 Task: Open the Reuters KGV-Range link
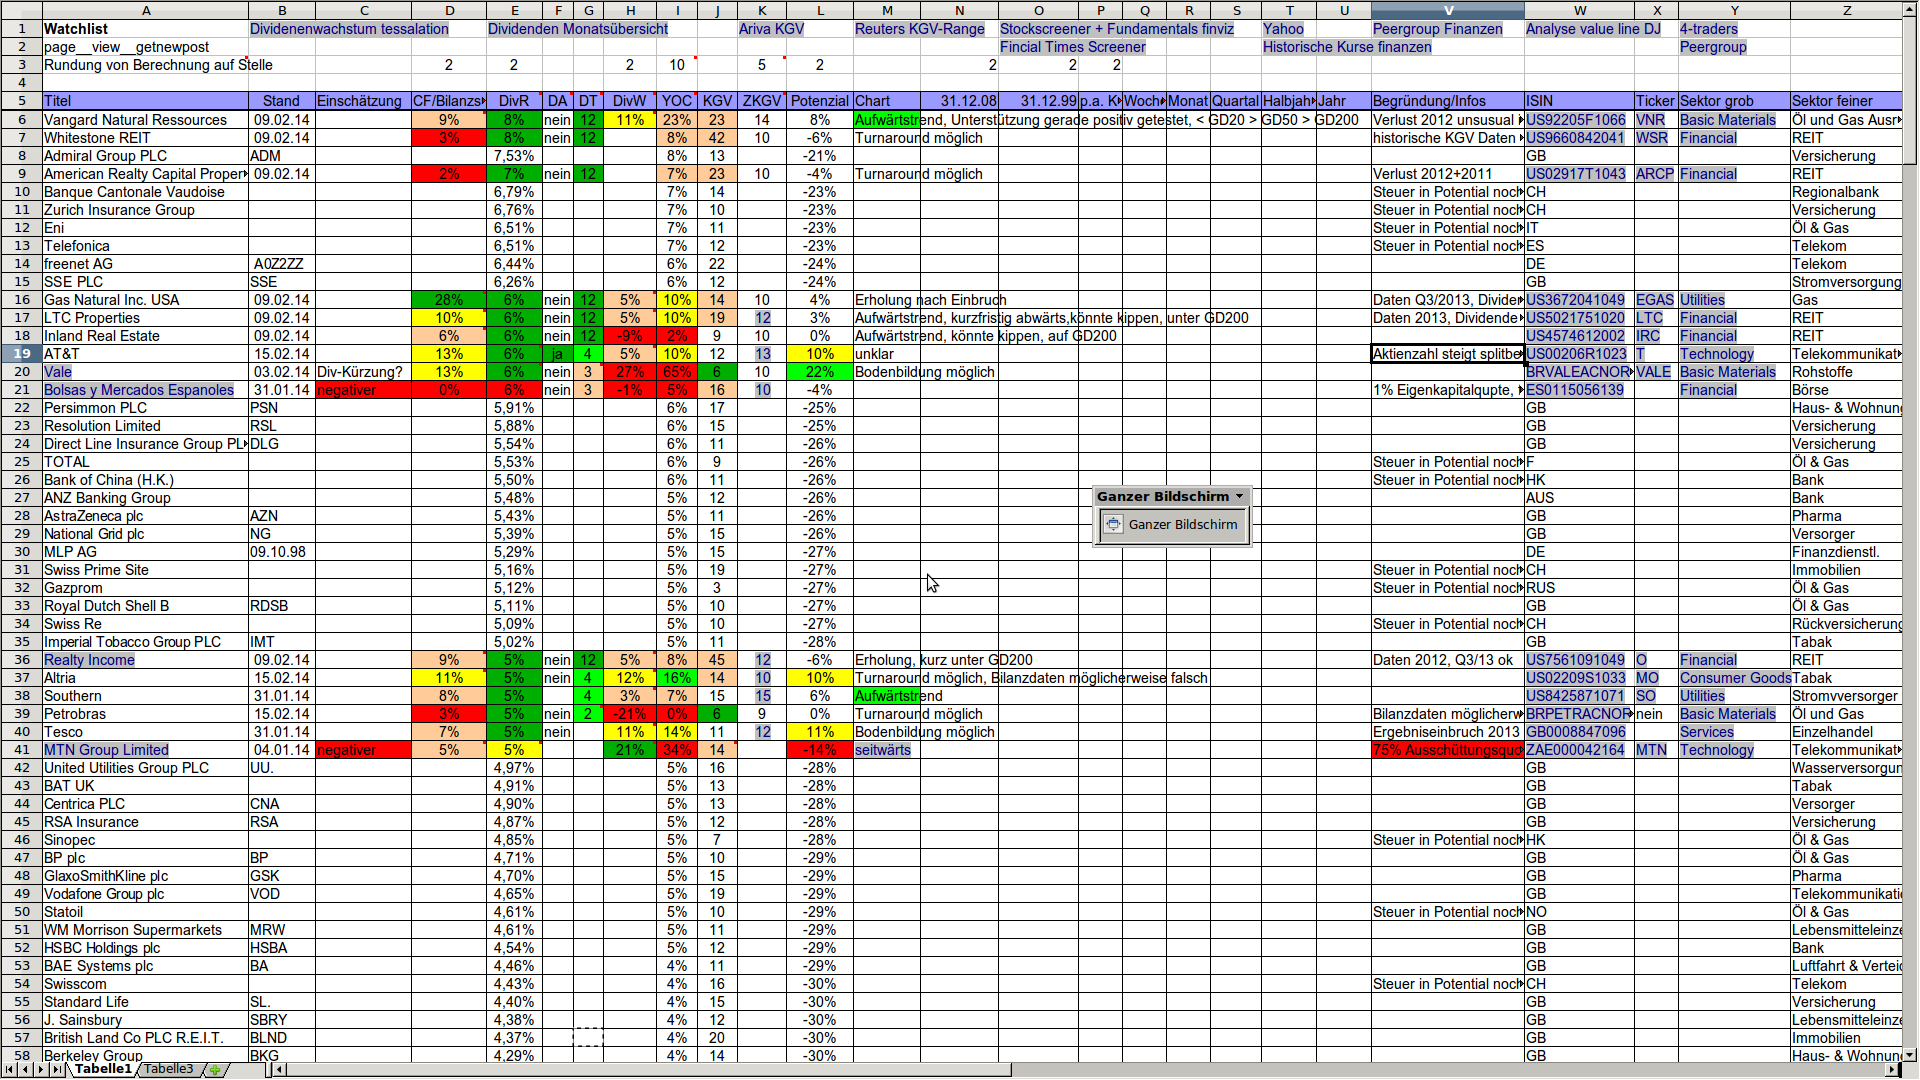pos(919,29)
